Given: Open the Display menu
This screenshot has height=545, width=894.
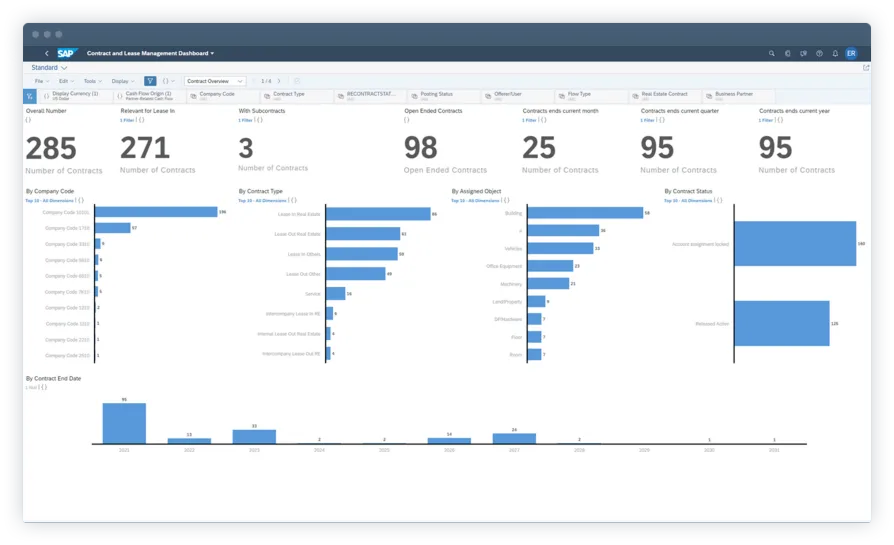Looking at the screenshot, I should tap(121, 81).
